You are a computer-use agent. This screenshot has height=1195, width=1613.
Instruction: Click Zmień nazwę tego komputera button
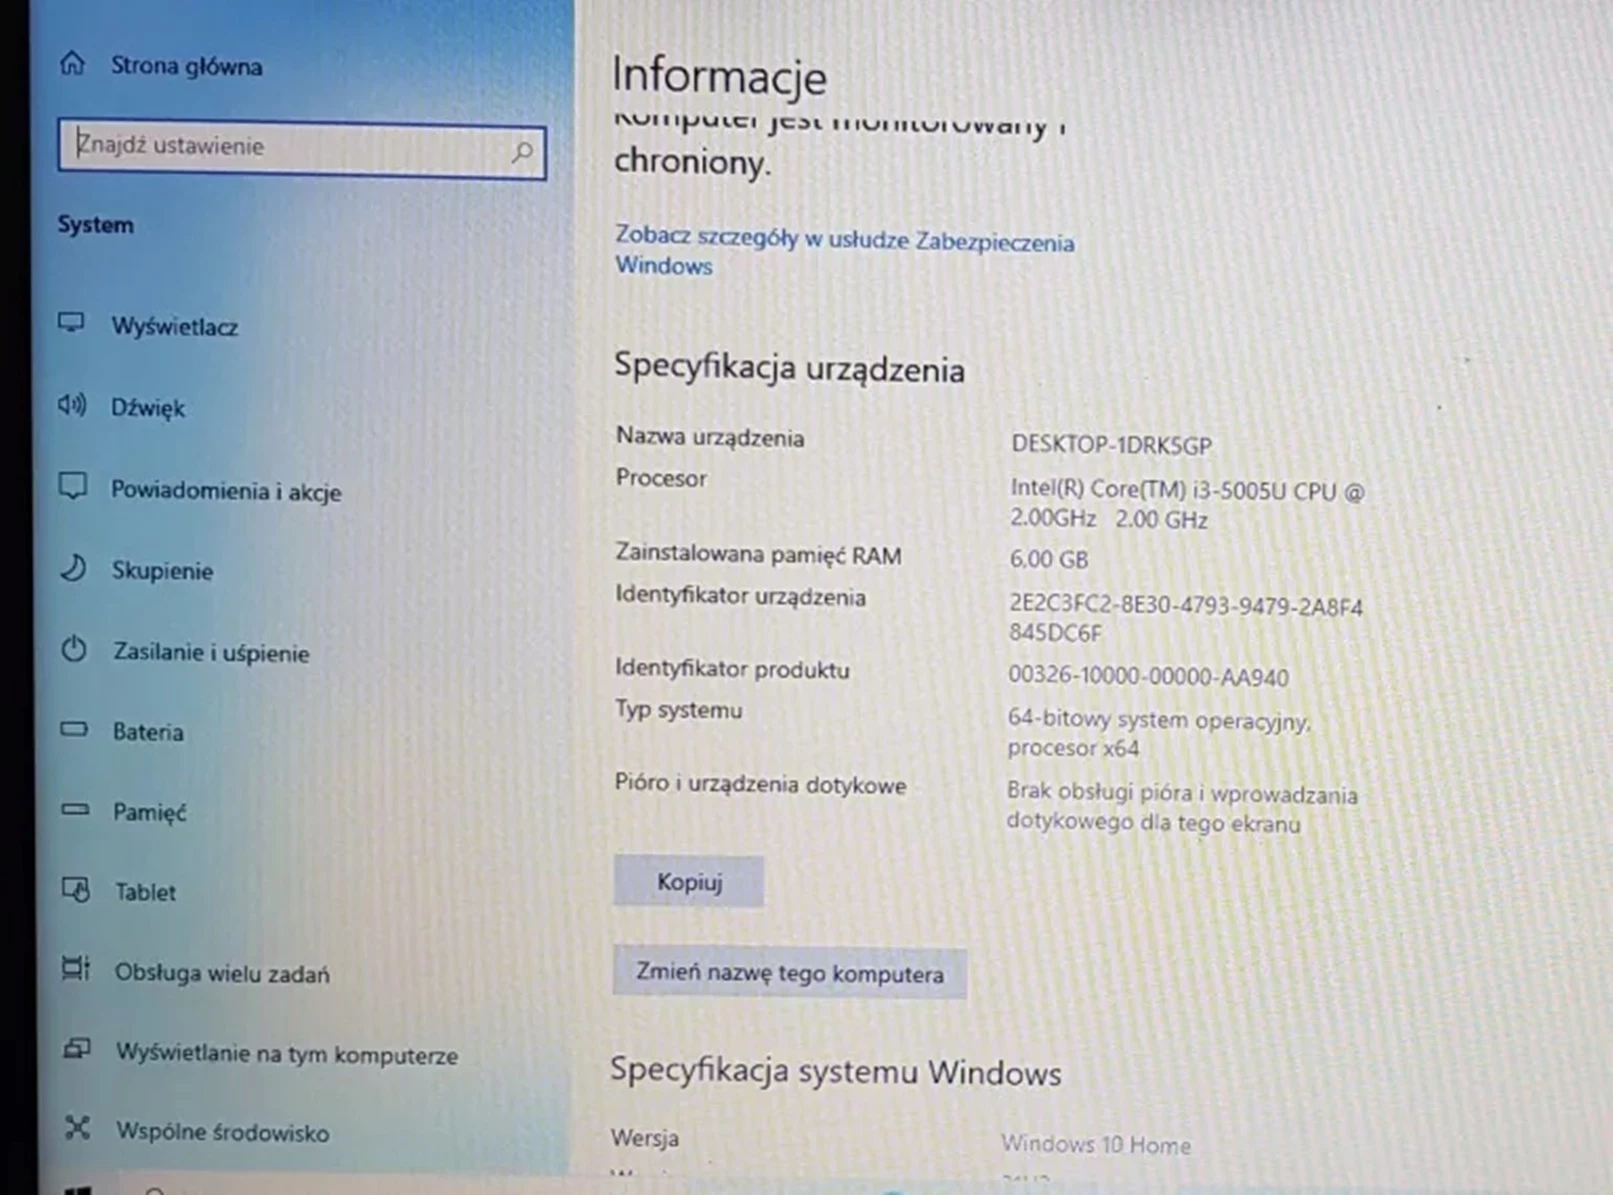(789, 973)
